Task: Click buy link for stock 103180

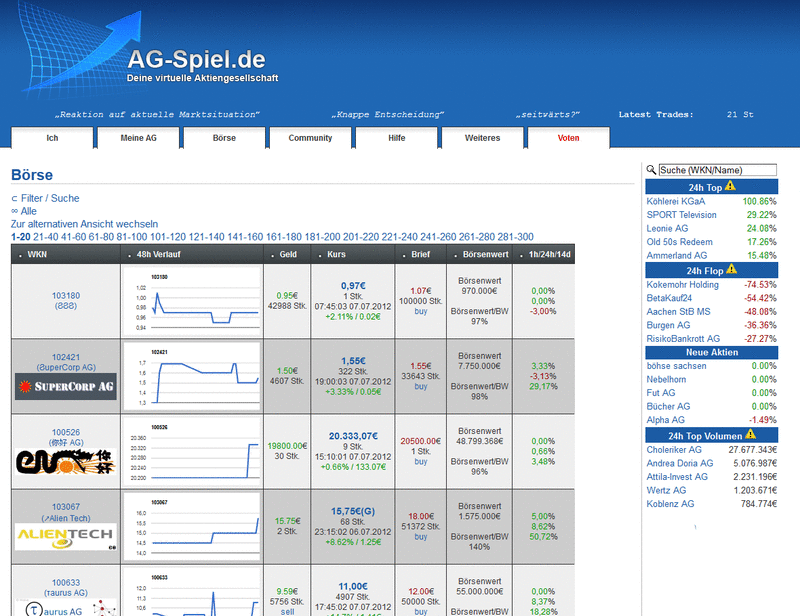Action: tap(420, 312)
